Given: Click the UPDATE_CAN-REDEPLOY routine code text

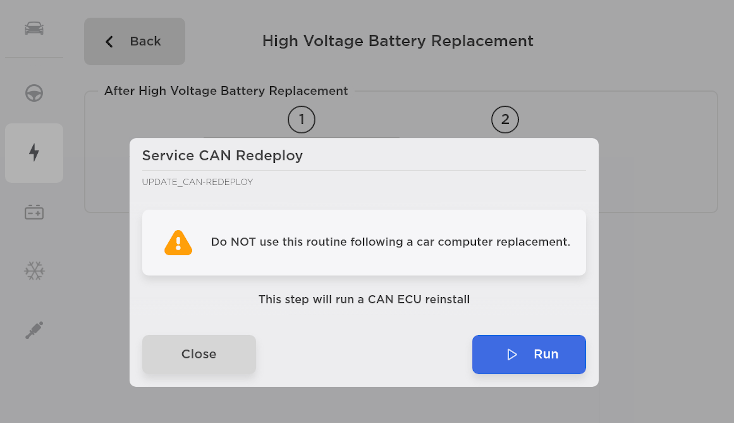Looking at the screenshot, I should click(197, 182).
